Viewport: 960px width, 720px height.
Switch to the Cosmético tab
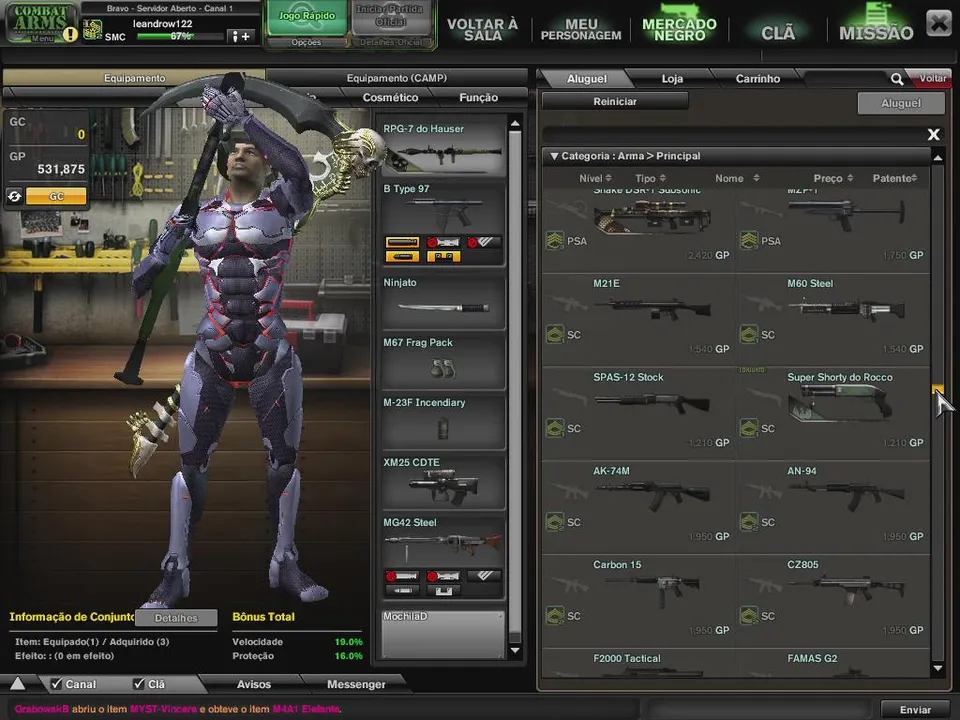[x=390, y=97]
